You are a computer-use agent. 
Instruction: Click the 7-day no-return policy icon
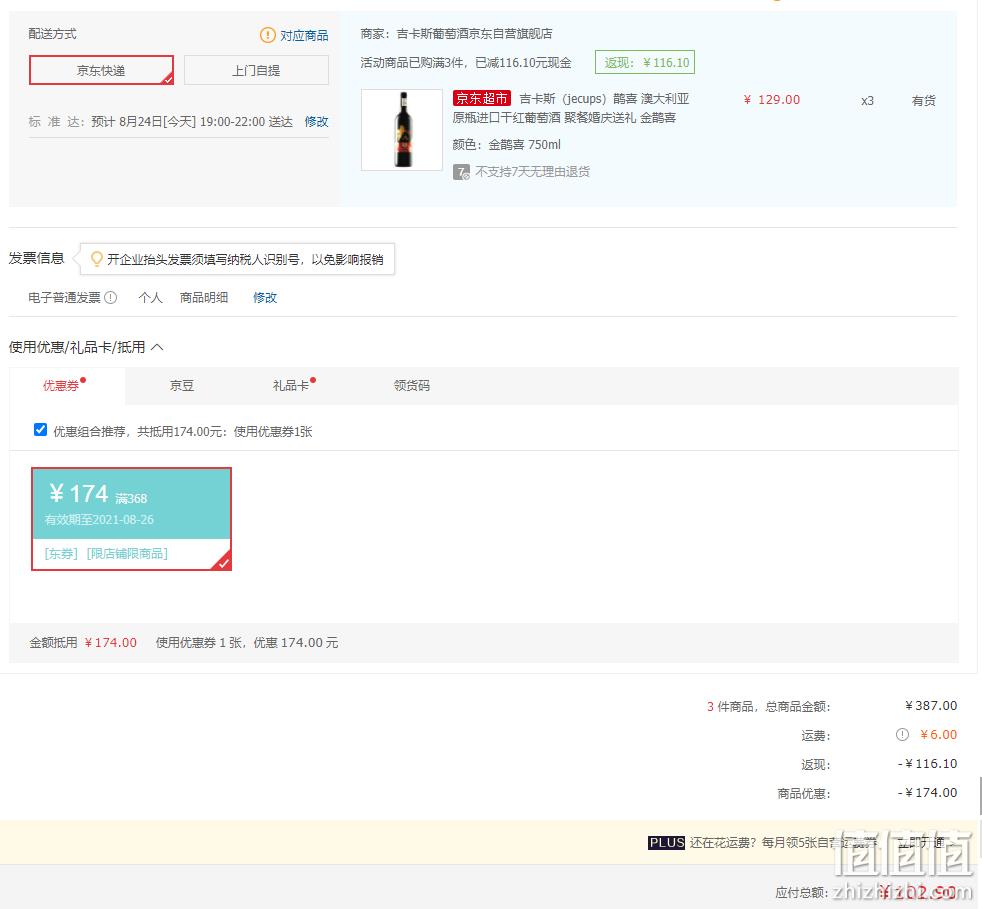coord(461,172)
